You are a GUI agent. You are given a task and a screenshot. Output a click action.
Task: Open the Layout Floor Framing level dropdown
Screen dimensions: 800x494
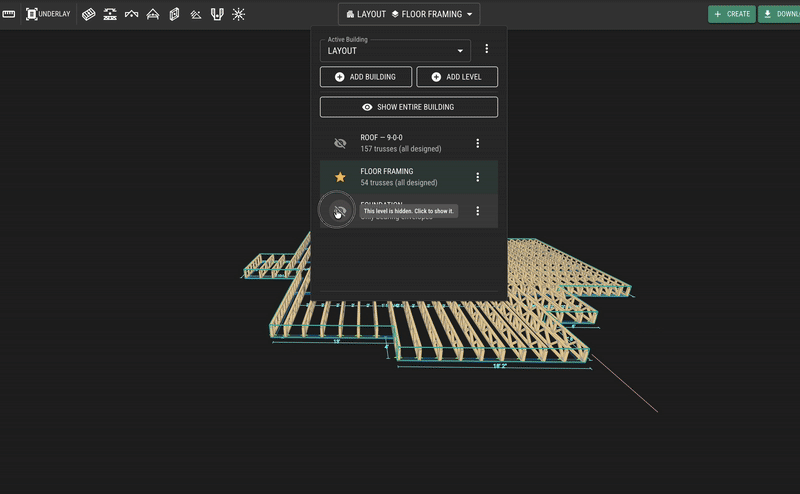click(x=409, y=14)
